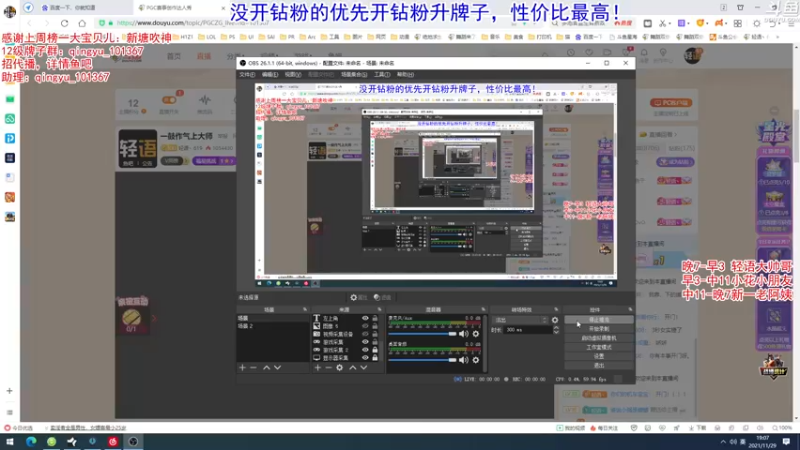The width and height of the screenshot is (800, 450).
Task: Click 启动虚拟摄像机 virtual camera button
Action: [599, 338]
